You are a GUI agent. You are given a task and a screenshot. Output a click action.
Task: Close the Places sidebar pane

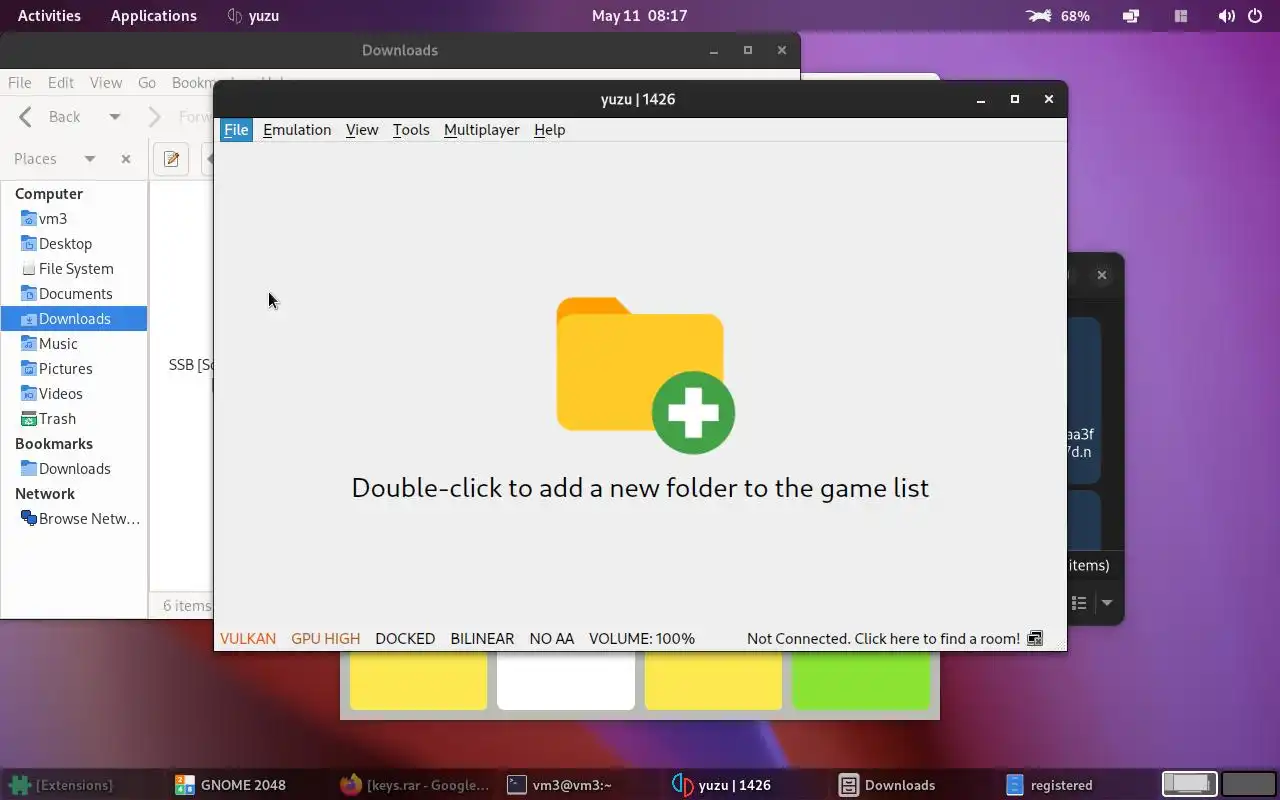click(126, 159)
